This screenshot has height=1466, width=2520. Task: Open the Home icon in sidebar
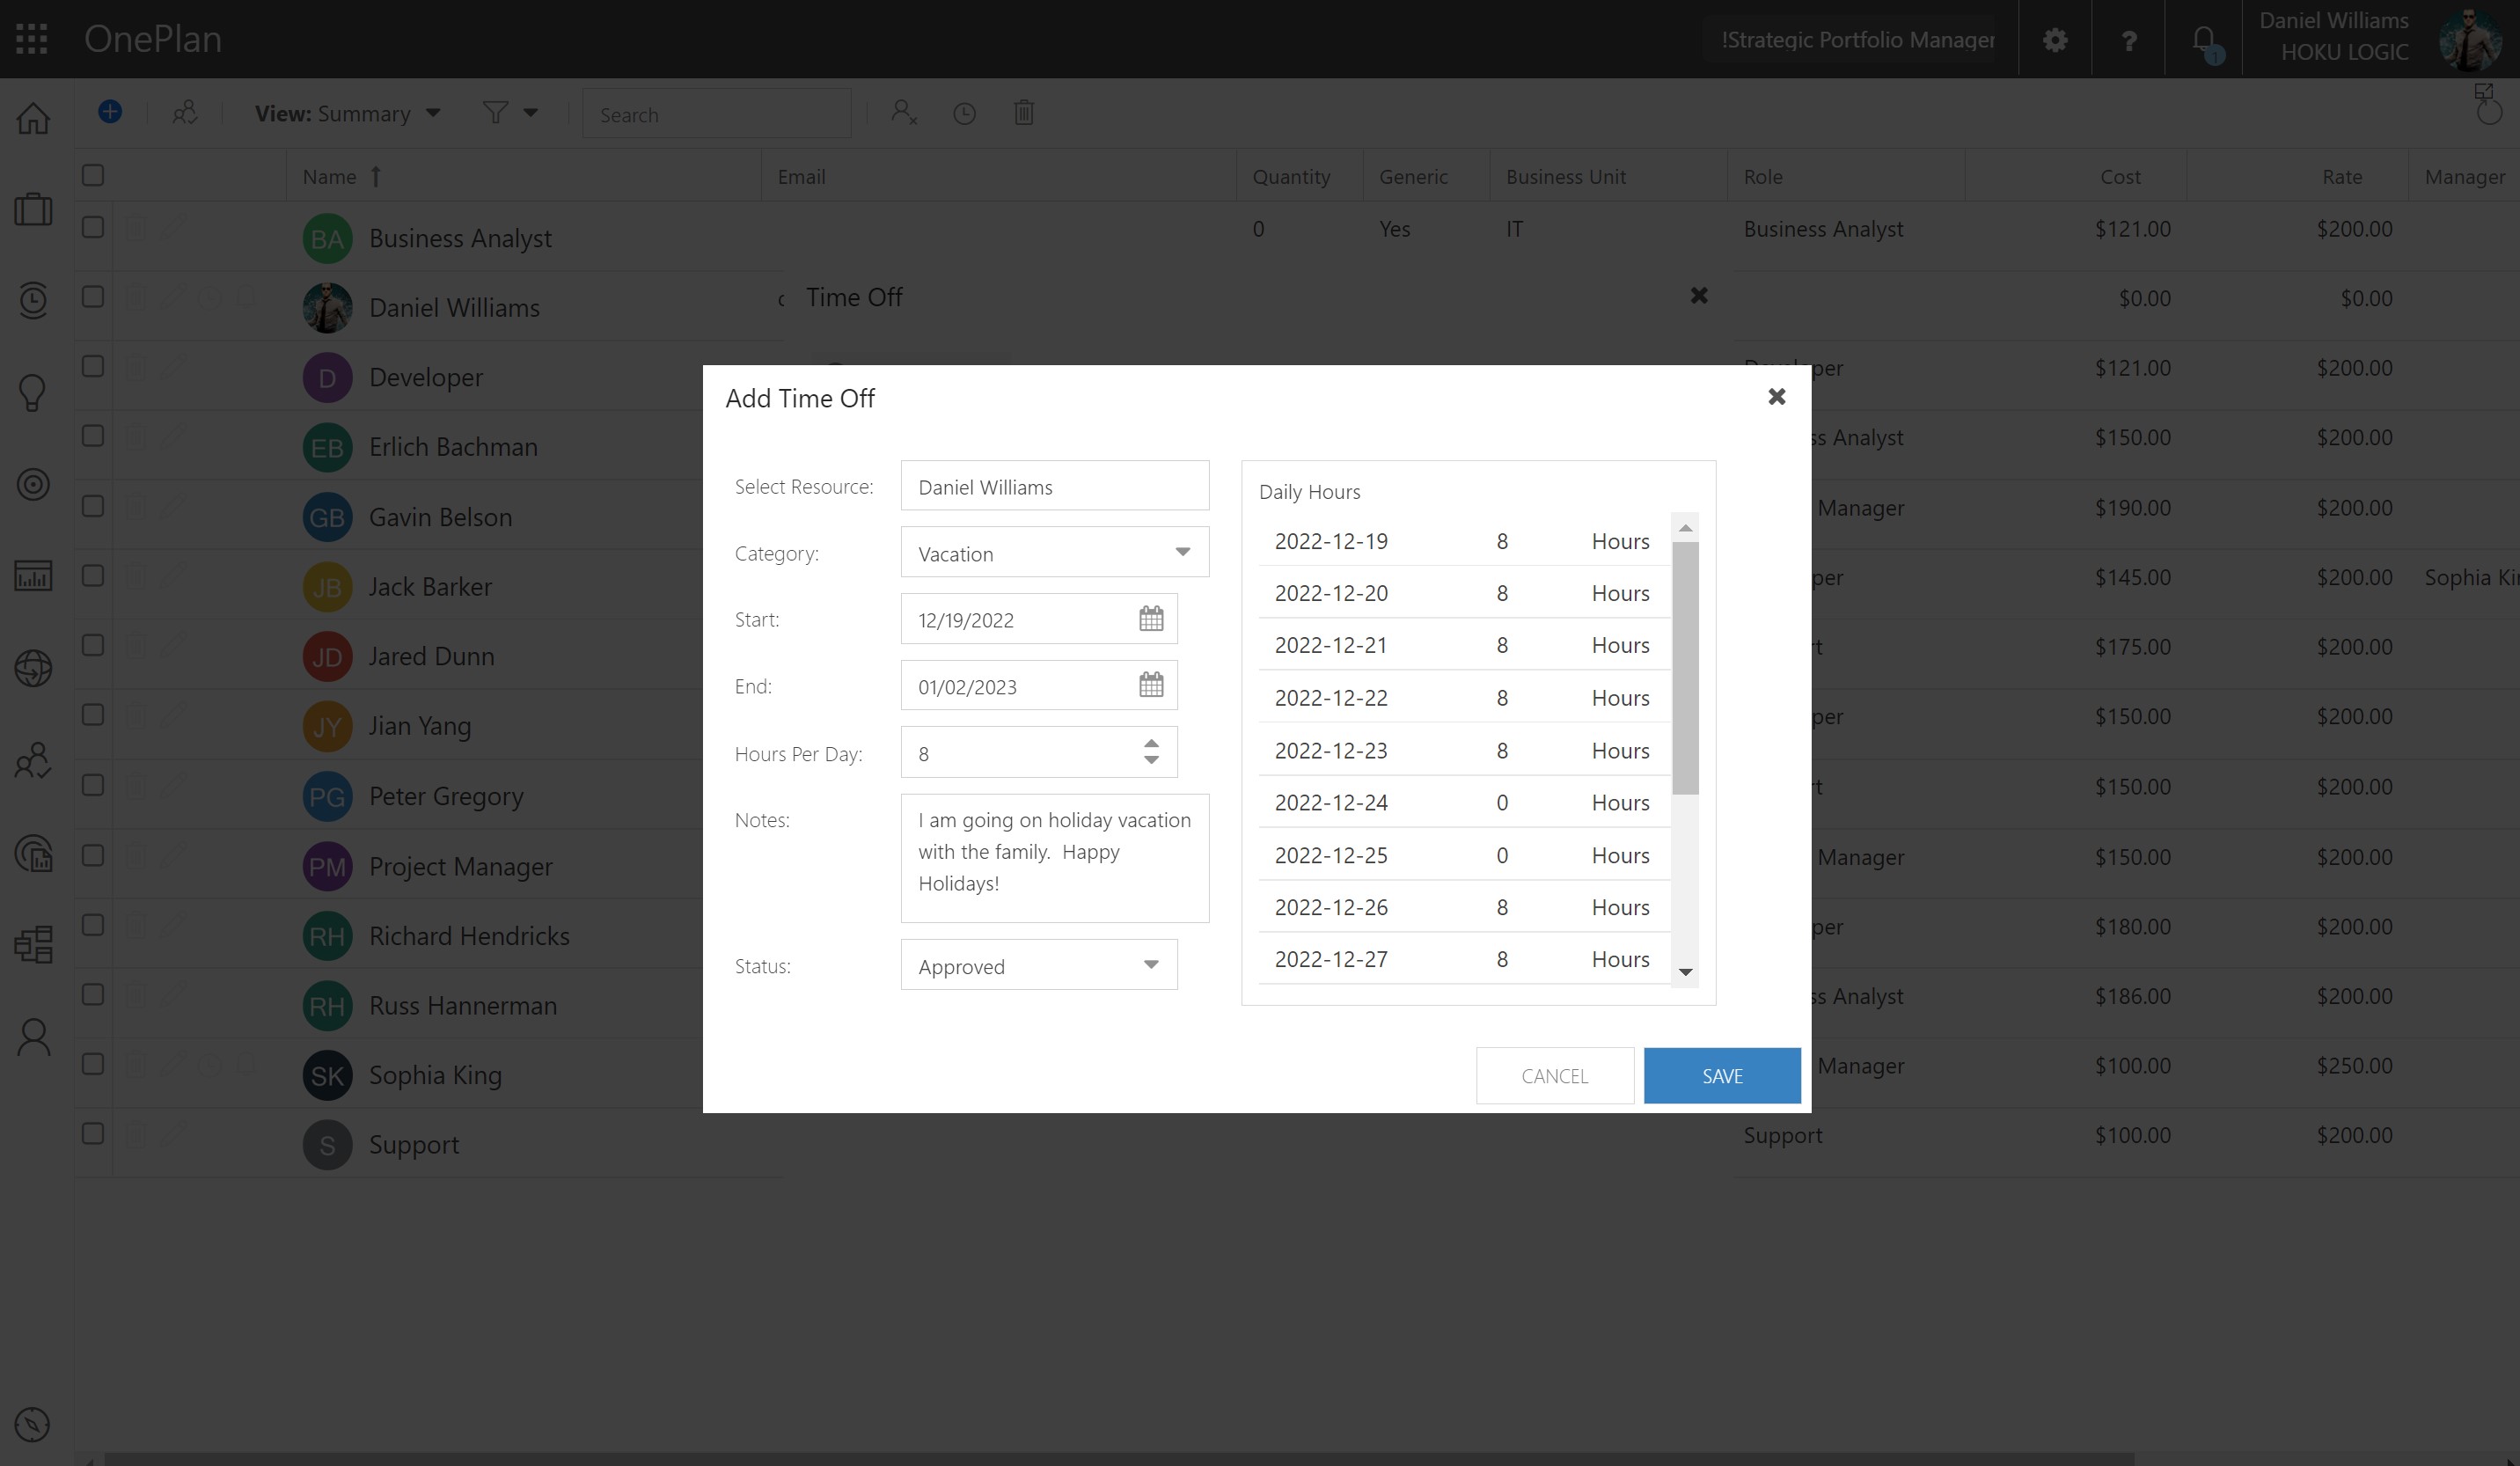(x=33, y=118)
